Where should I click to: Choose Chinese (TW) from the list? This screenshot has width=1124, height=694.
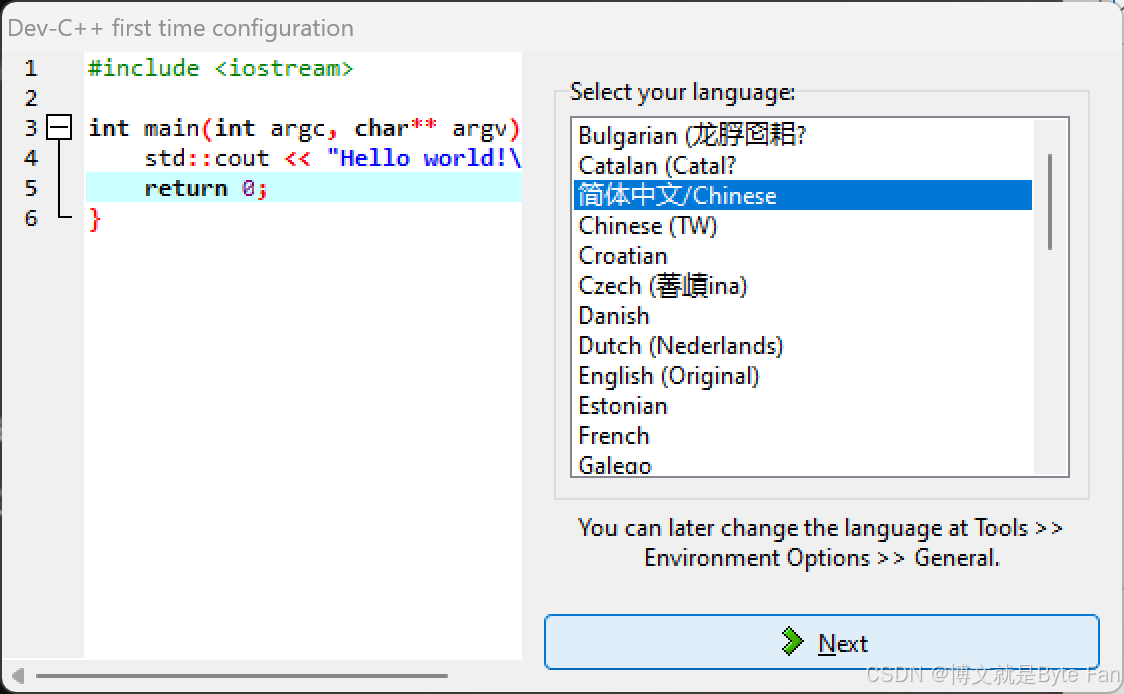tap(803, 226)
